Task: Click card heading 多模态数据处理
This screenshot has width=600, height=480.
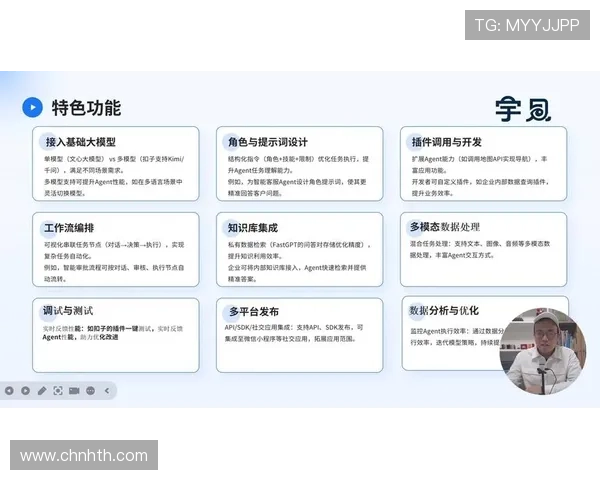Action: coord(445,227)
